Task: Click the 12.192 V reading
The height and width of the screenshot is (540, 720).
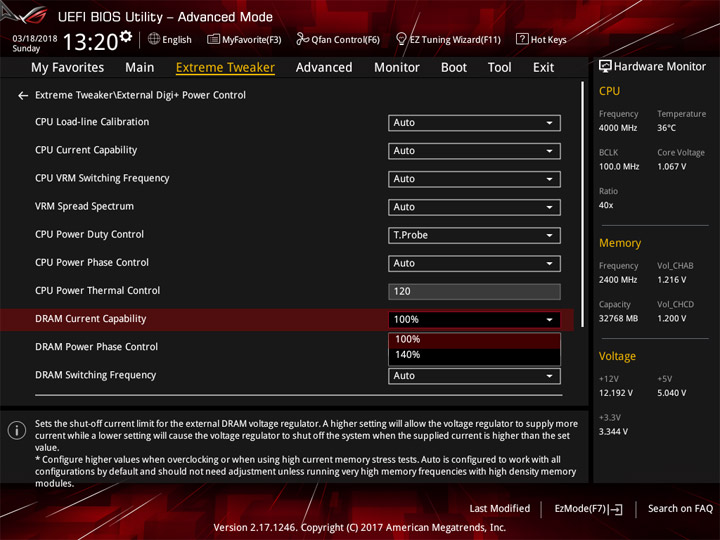Action: [616, 393]
